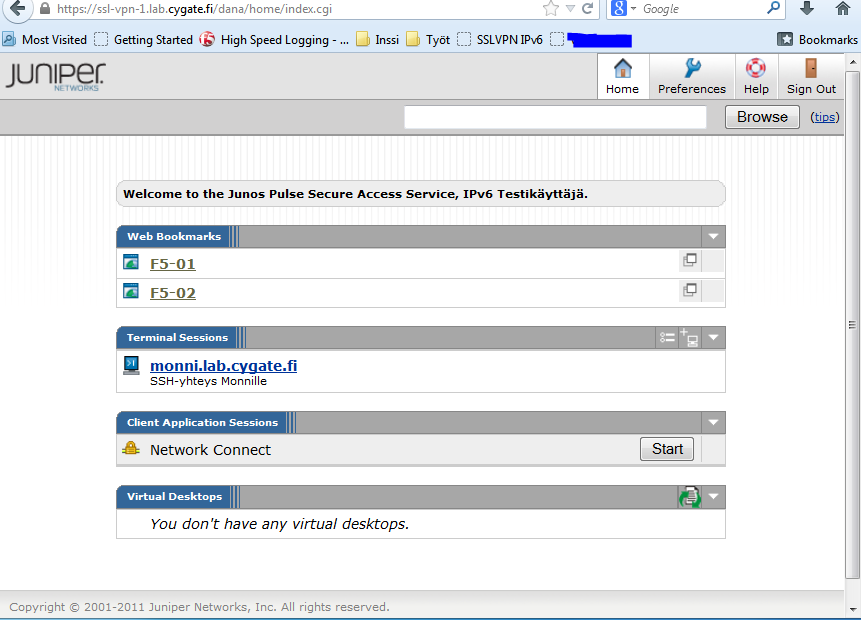
Task: Open Help with the lifebuoy icon
Action: click(x=756, y=76)
